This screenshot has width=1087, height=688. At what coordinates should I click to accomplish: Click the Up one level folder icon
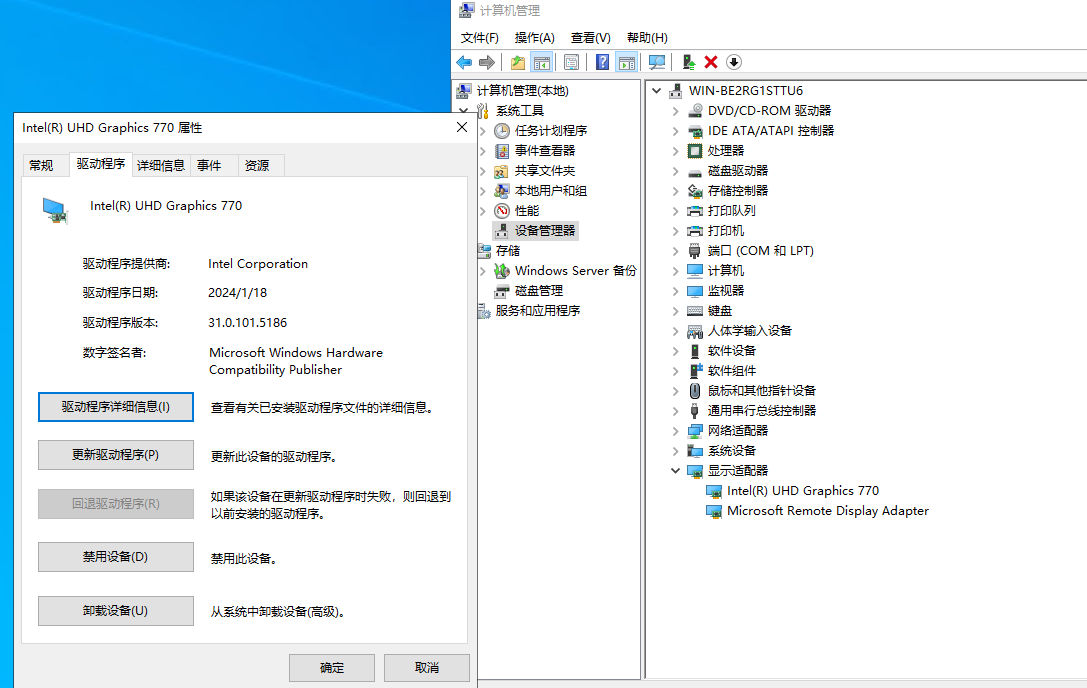(x=518, y=62)
